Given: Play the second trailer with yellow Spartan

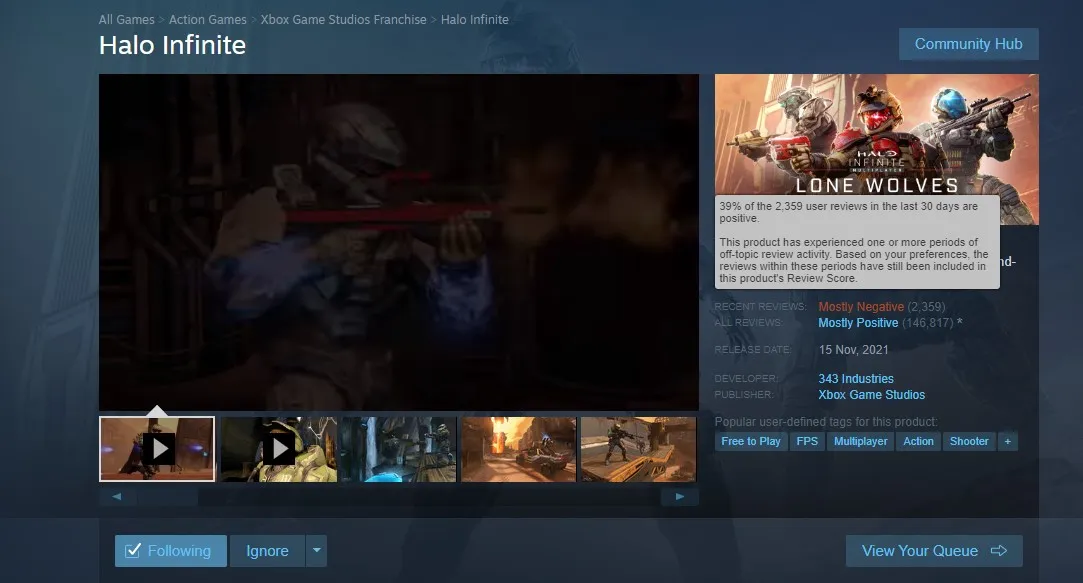Looking at the screenshot, I should 278,449.
